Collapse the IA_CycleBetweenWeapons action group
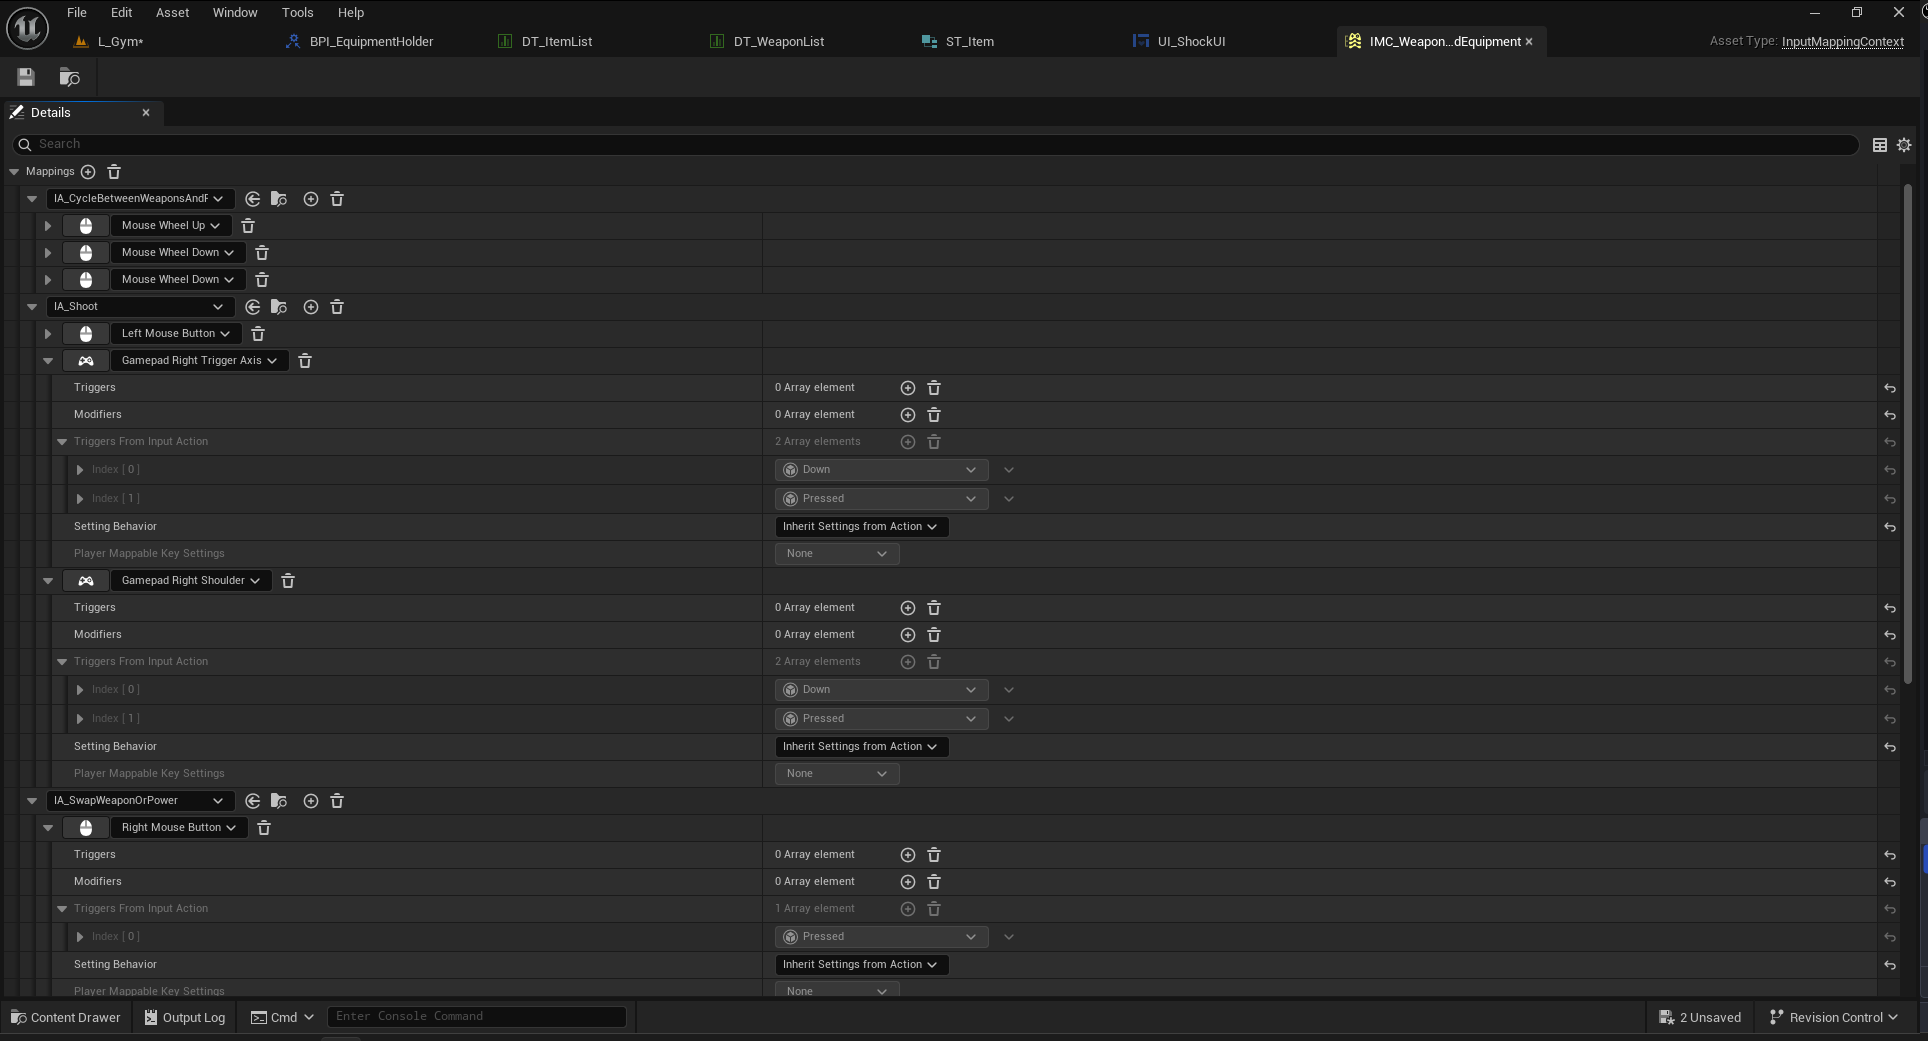The image size is (1928, 1041). point(32,199)
